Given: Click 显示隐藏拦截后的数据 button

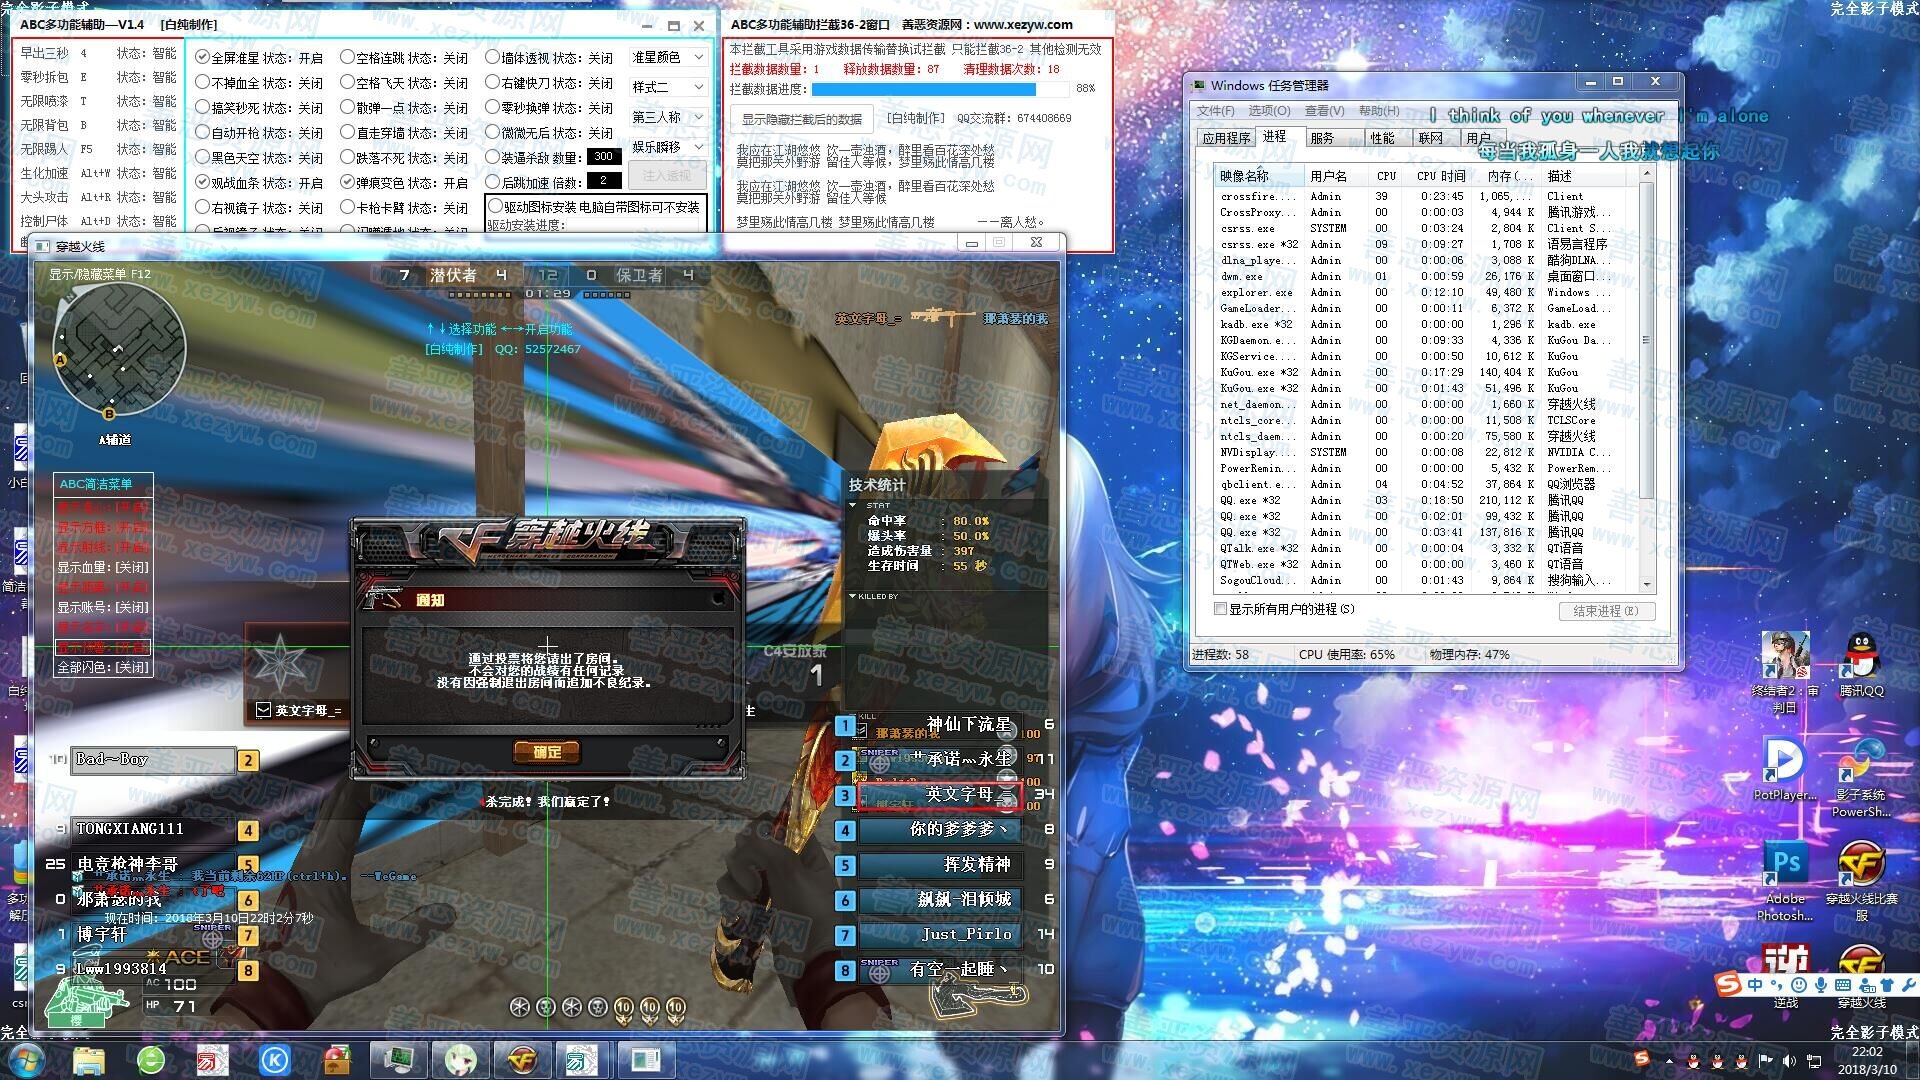Looking at the screenshot, I should point(801,119).
